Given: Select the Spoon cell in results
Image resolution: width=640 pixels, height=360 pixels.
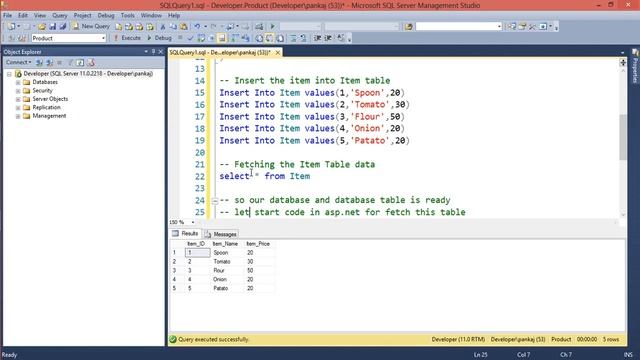Looking at the screenshot, I should click(227, 253).
